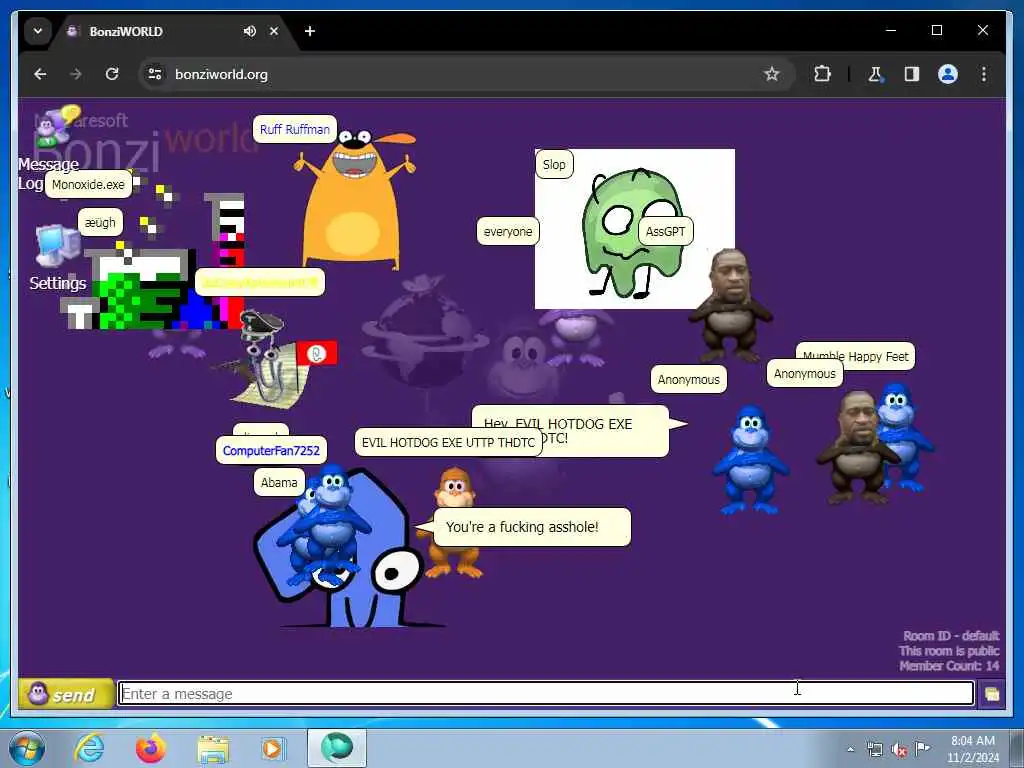The height and width of the screenshot is (768, 1024).
Task: Open the network tray icon
Action: (x=874, y=750)
